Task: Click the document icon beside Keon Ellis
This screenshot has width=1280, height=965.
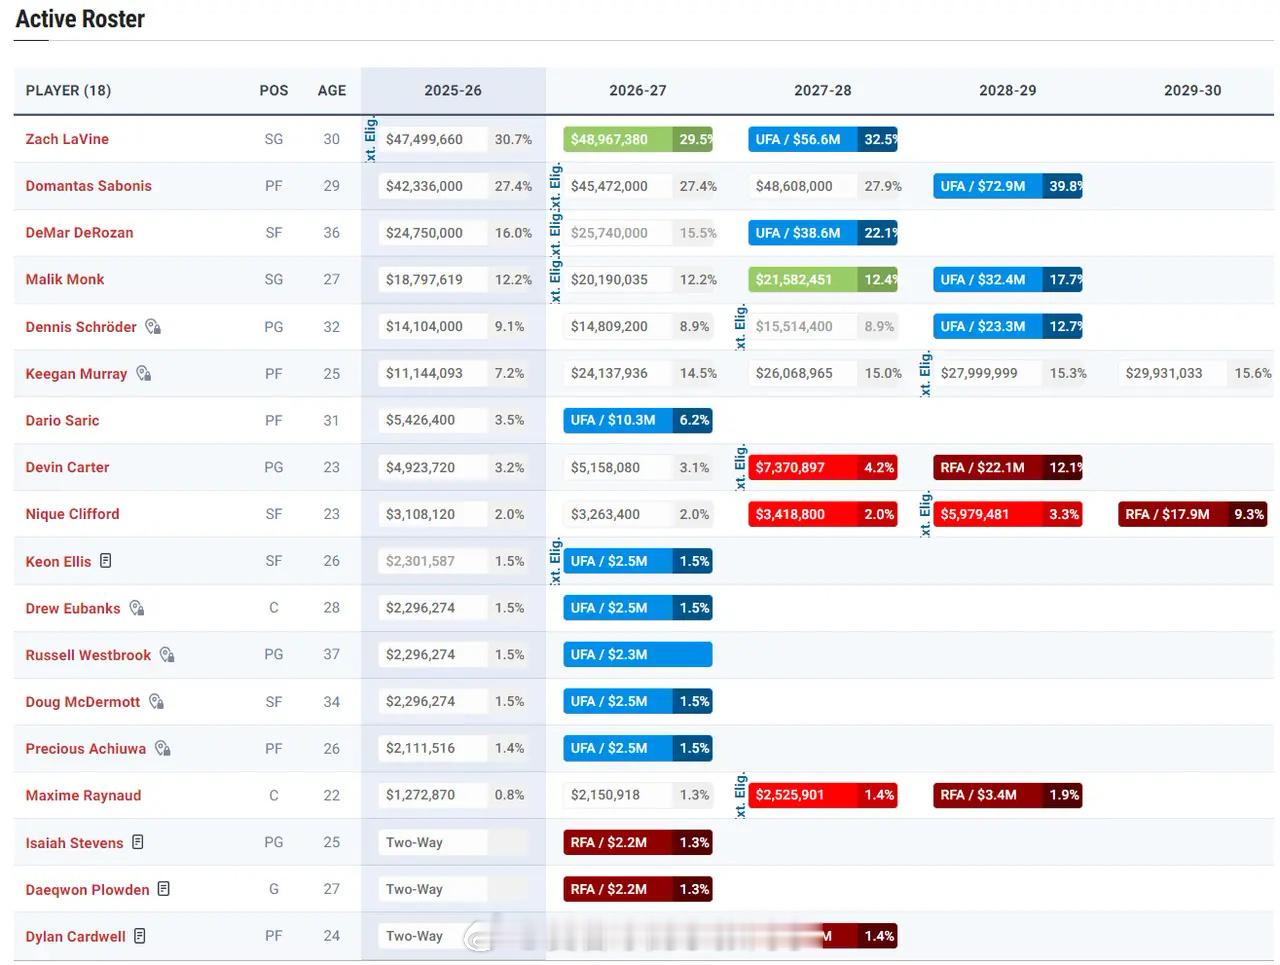Action: point(106,561)
